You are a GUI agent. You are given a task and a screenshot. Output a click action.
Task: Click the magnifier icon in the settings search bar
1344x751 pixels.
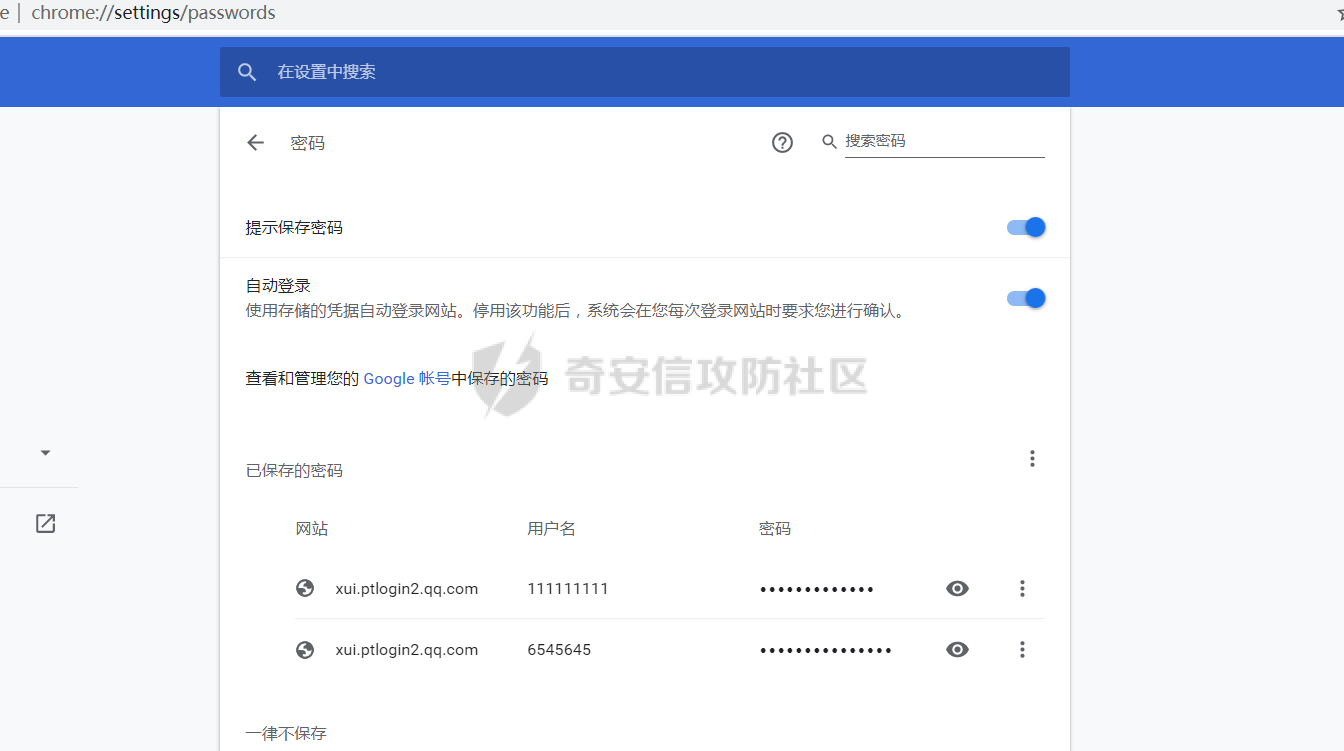[x=247, y=72]
